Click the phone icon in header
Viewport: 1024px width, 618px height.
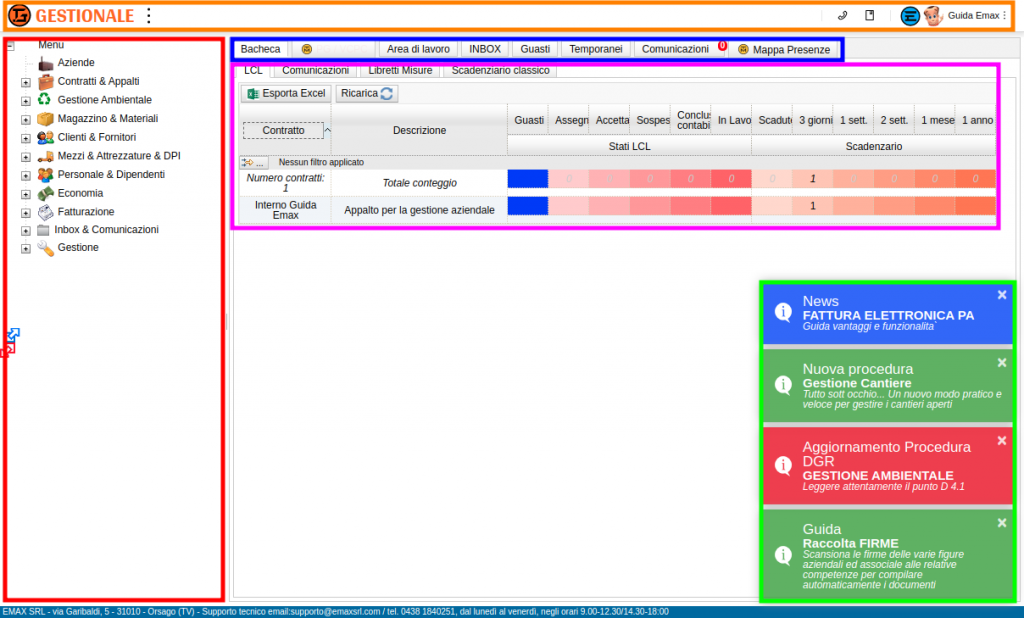841,16
